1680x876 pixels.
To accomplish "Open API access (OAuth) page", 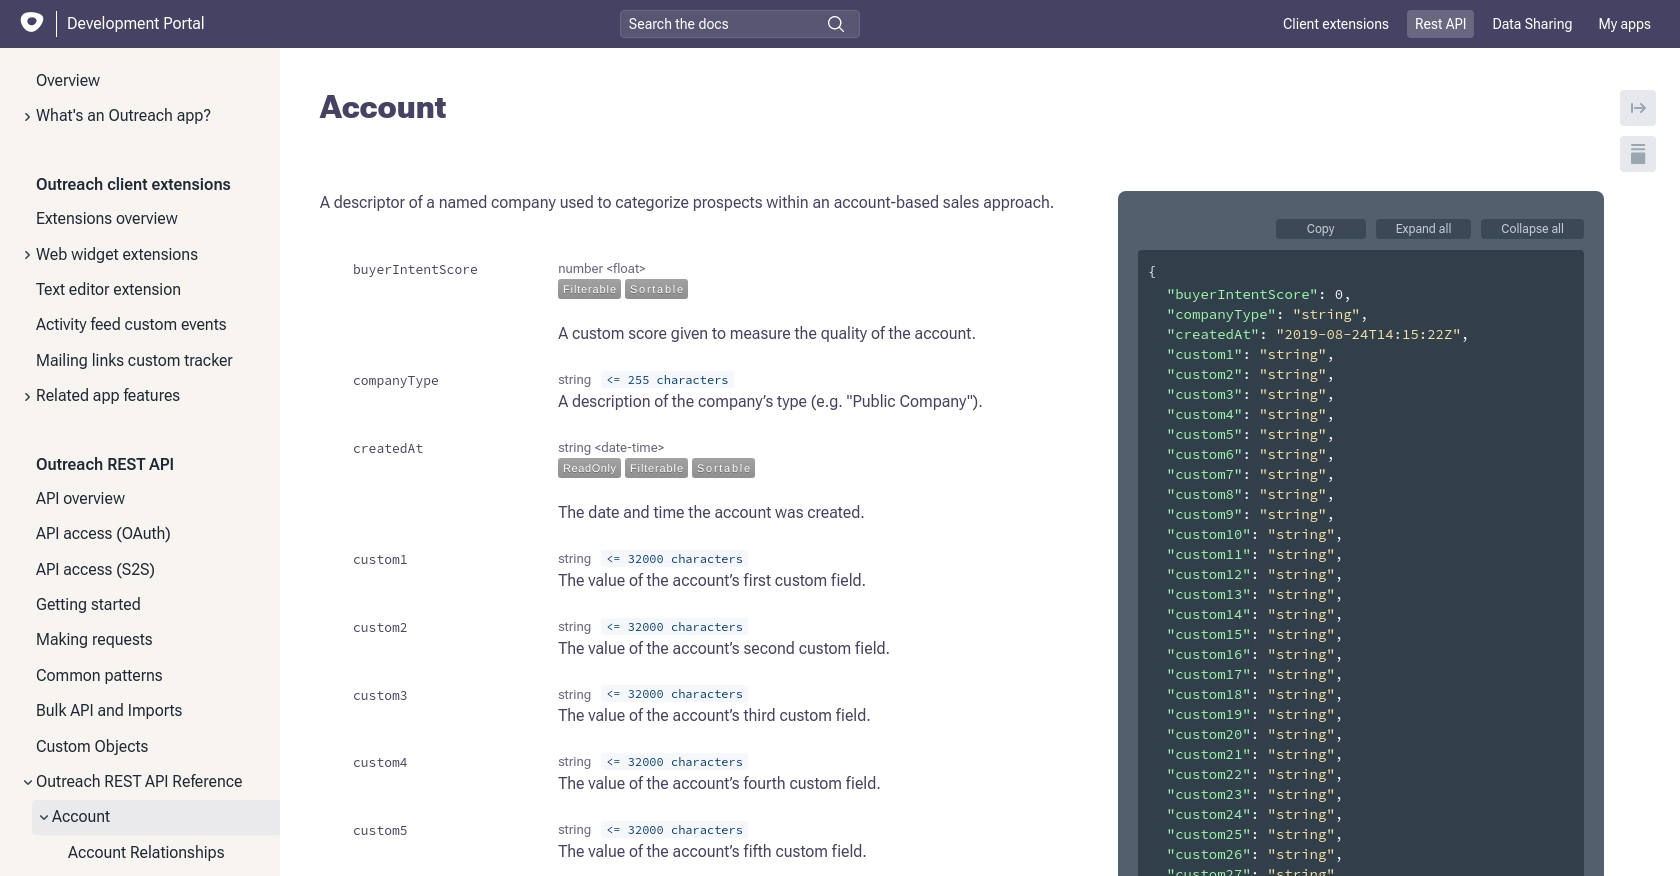I will coord(103,533).
